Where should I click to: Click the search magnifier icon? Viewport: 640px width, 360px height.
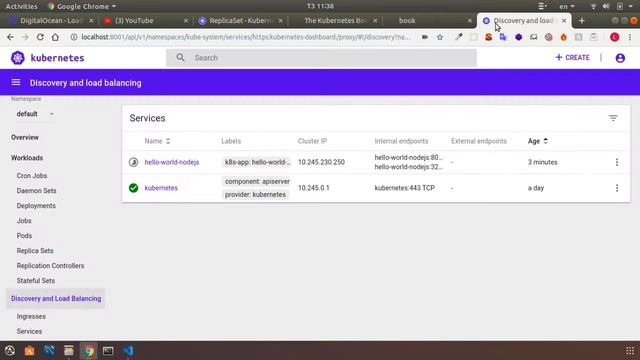[180, 58]
